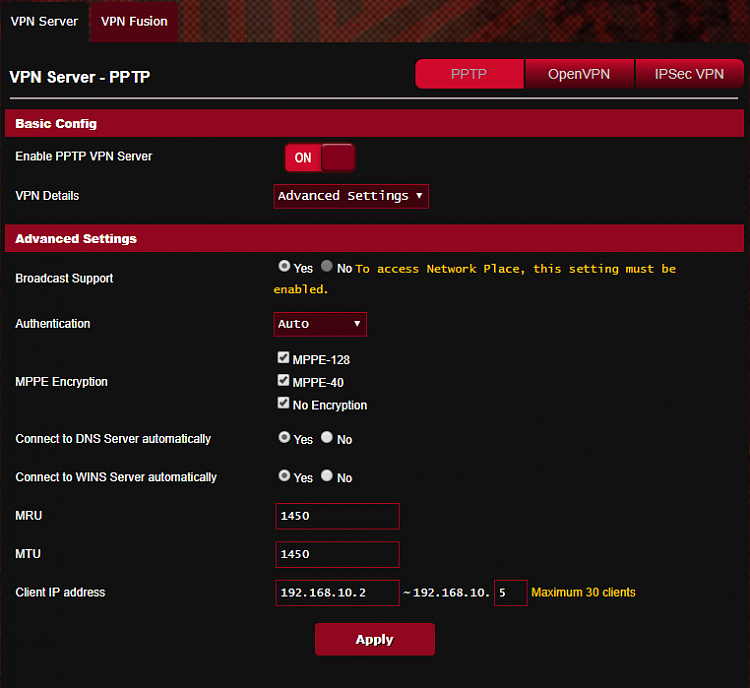Switch to OpenVPN server settings
750x688 pixels.
tap(579, 74)
